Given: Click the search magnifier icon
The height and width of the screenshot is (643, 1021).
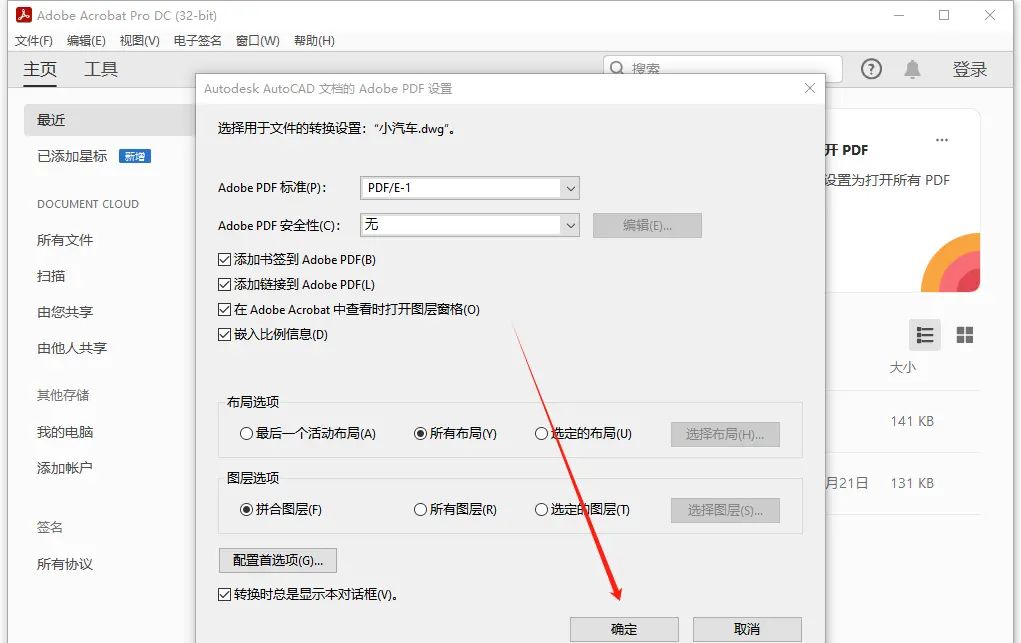Looking at the screenshot, I should (617, 68).
